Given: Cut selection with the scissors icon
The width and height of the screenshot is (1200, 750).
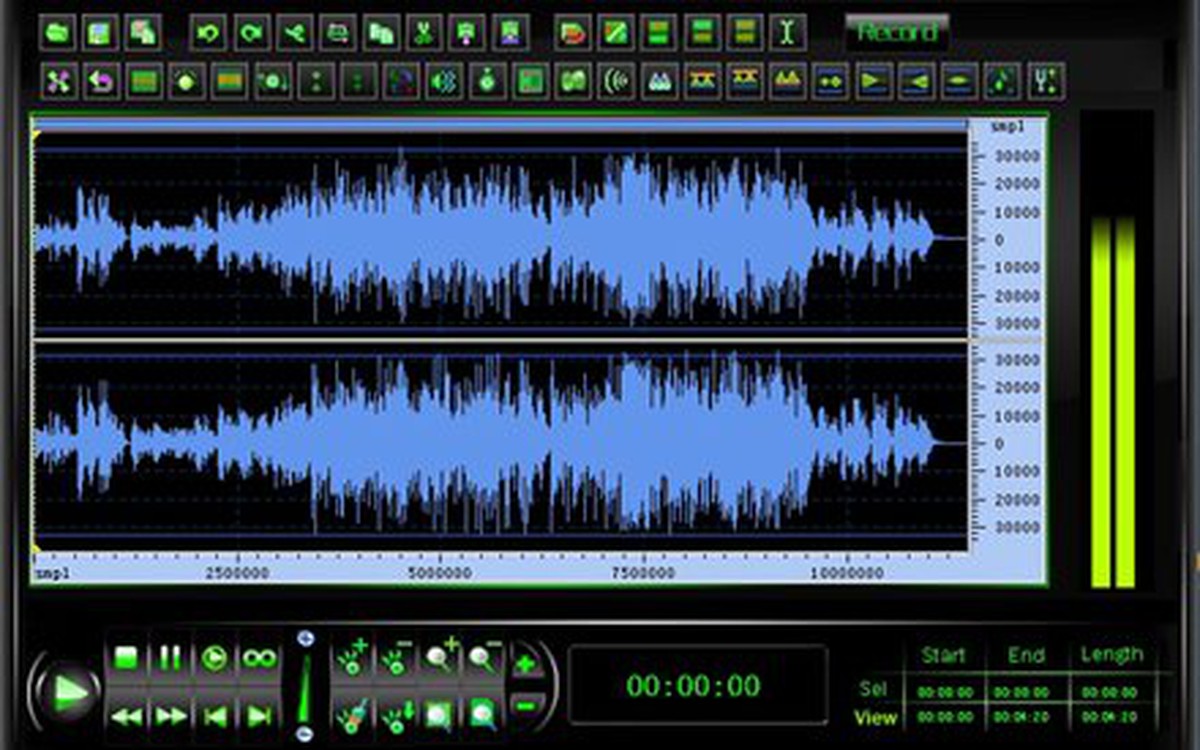Looking at the screenshot, I should pyautogui.click(x=424, y=32).
